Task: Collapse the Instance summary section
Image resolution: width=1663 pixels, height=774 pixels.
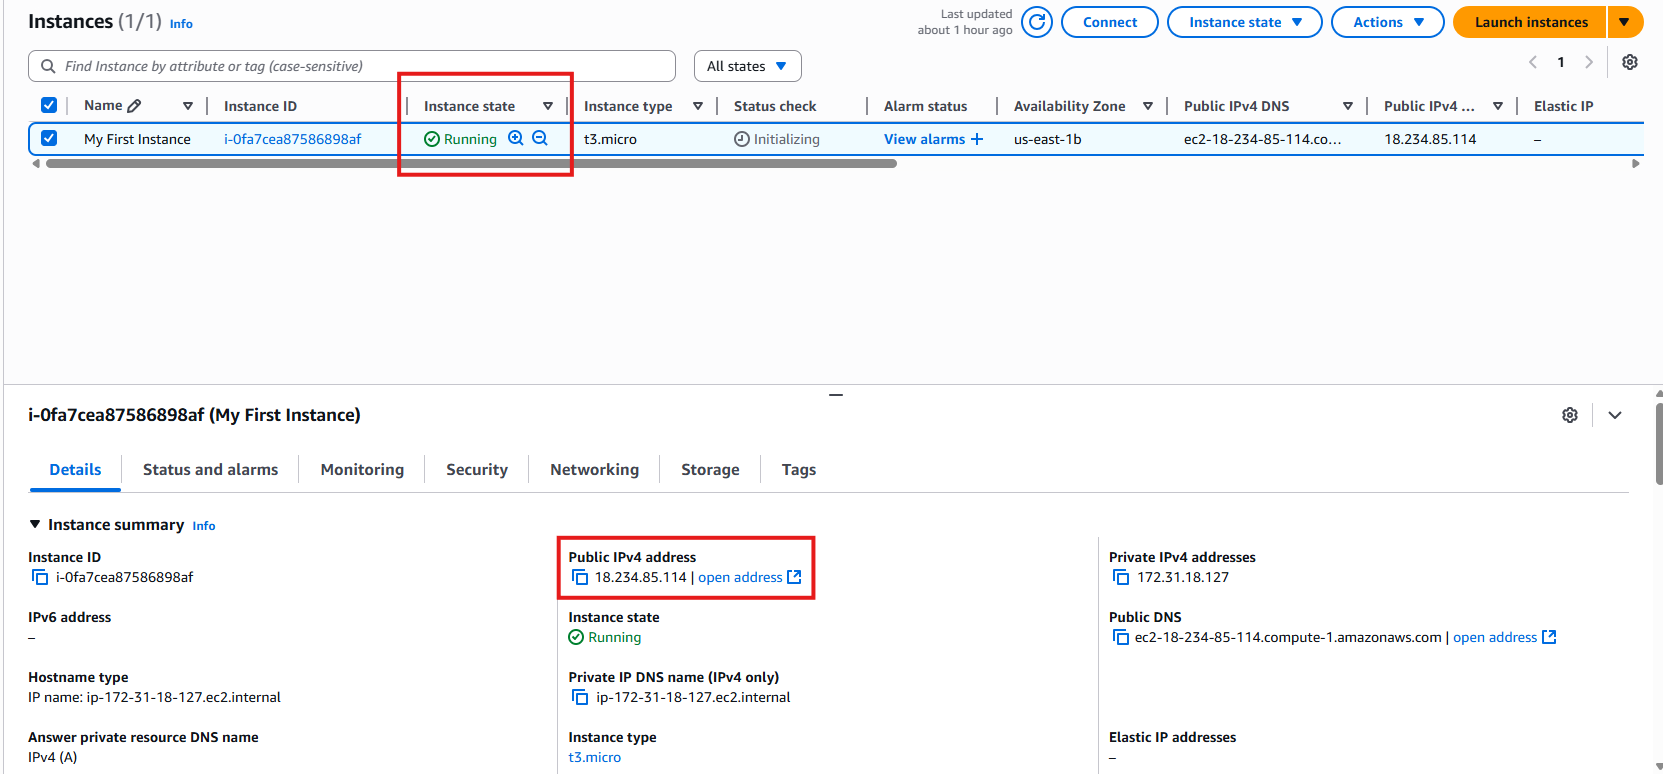Action: coord(35,525)
